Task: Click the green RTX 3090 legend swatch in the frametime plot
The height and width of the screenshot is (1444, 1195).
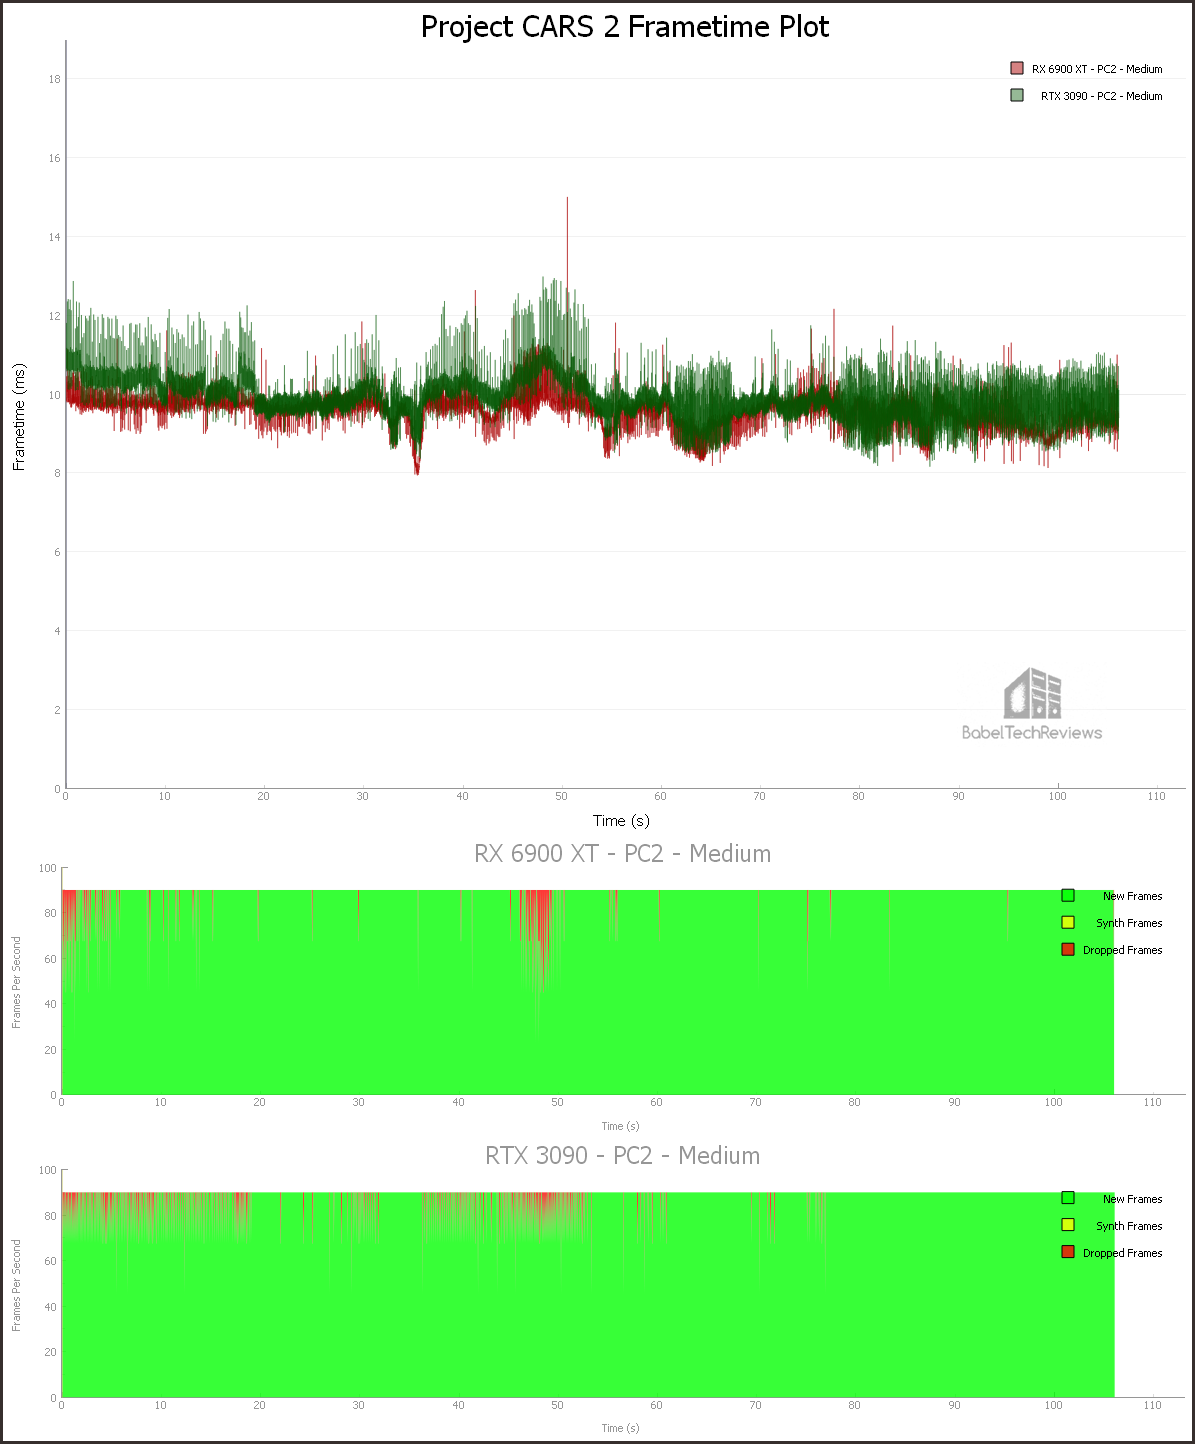Action: pos(1017,95)
